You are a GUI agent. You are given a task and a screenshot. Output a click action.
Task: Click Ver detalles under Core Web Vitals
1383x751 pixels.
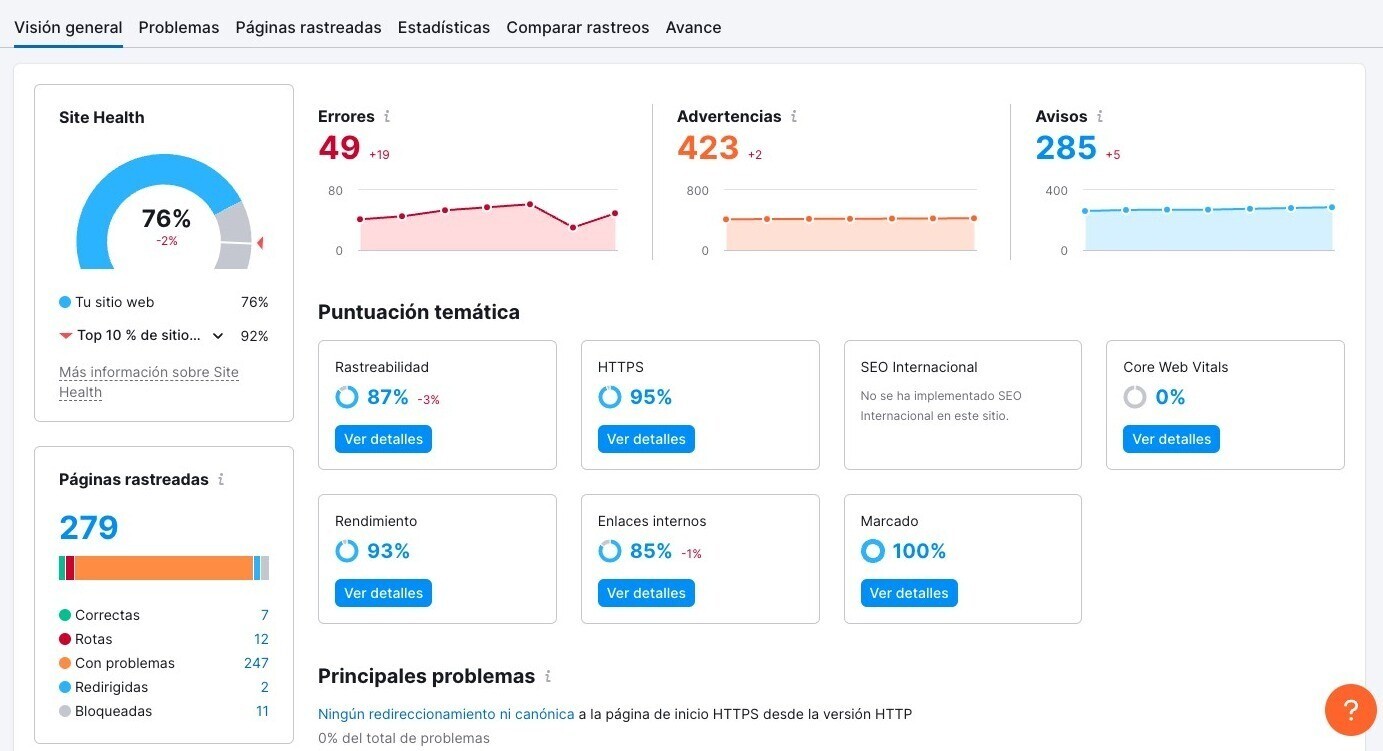pyautogui.click(x=1171, y=439)
